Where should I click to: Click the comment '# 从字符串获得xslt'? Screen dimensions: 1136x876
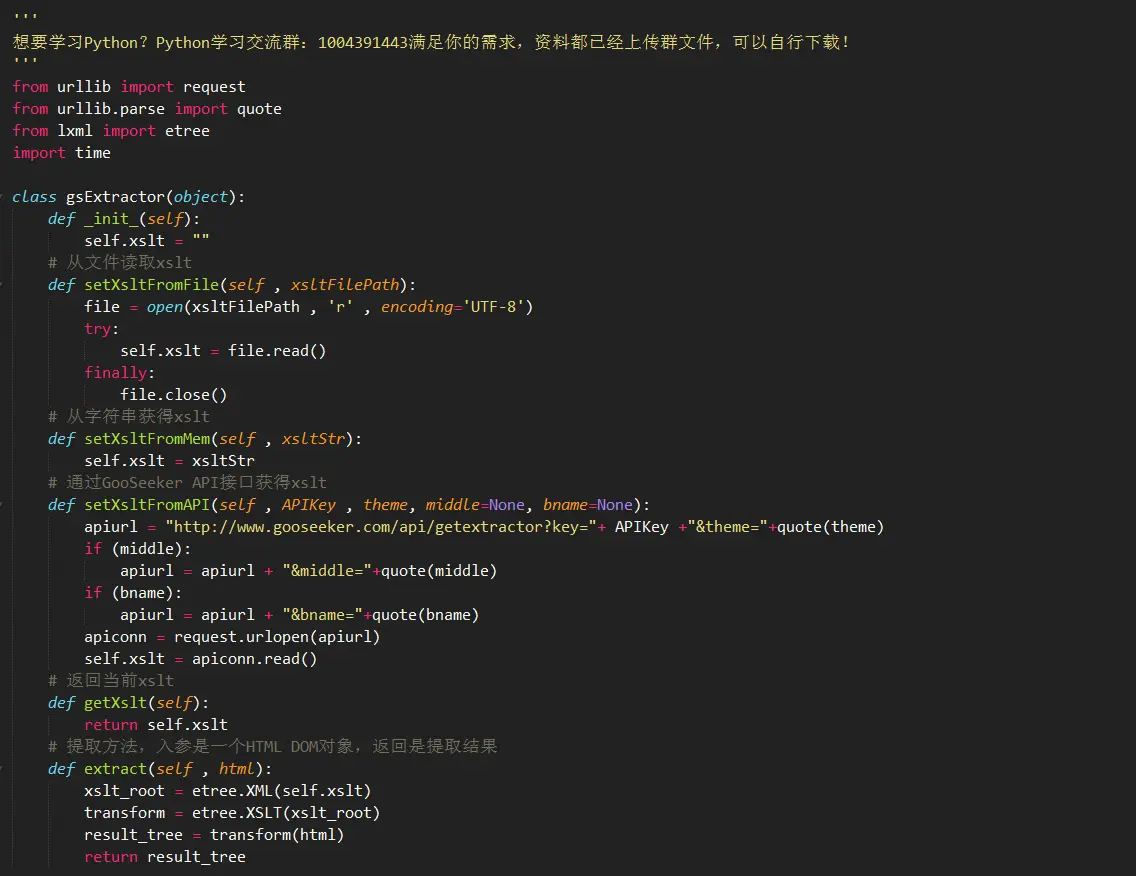(129, 417)
